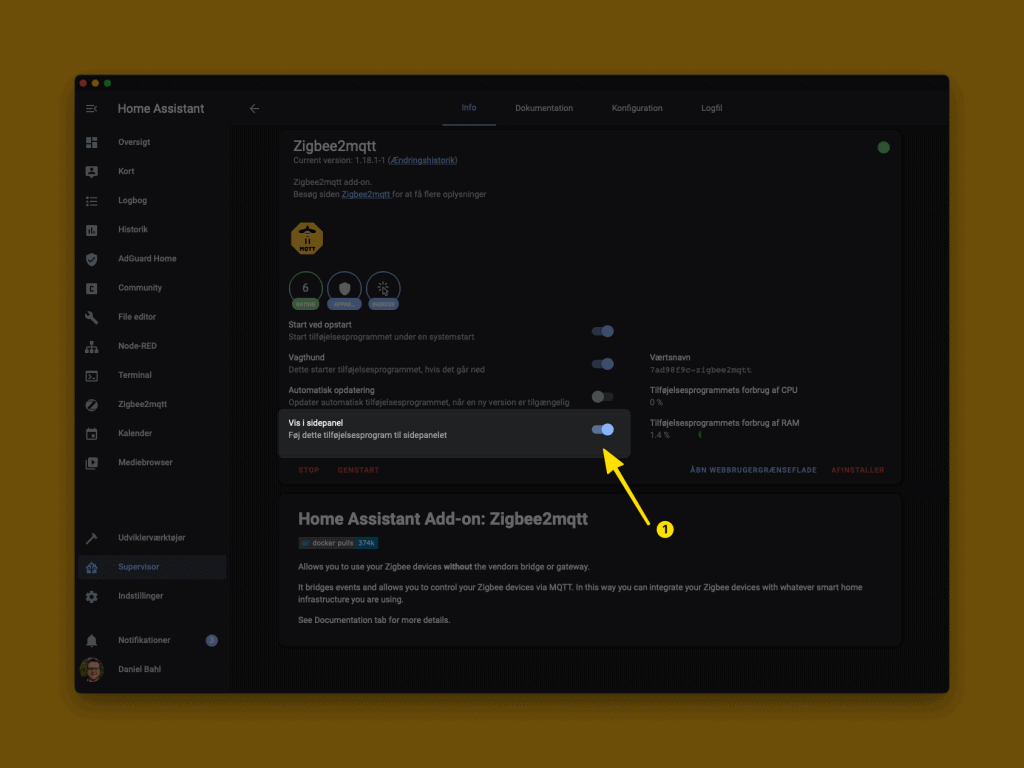
Task: Click the Ingress badge icon
Action: click(x=383, y=291)
